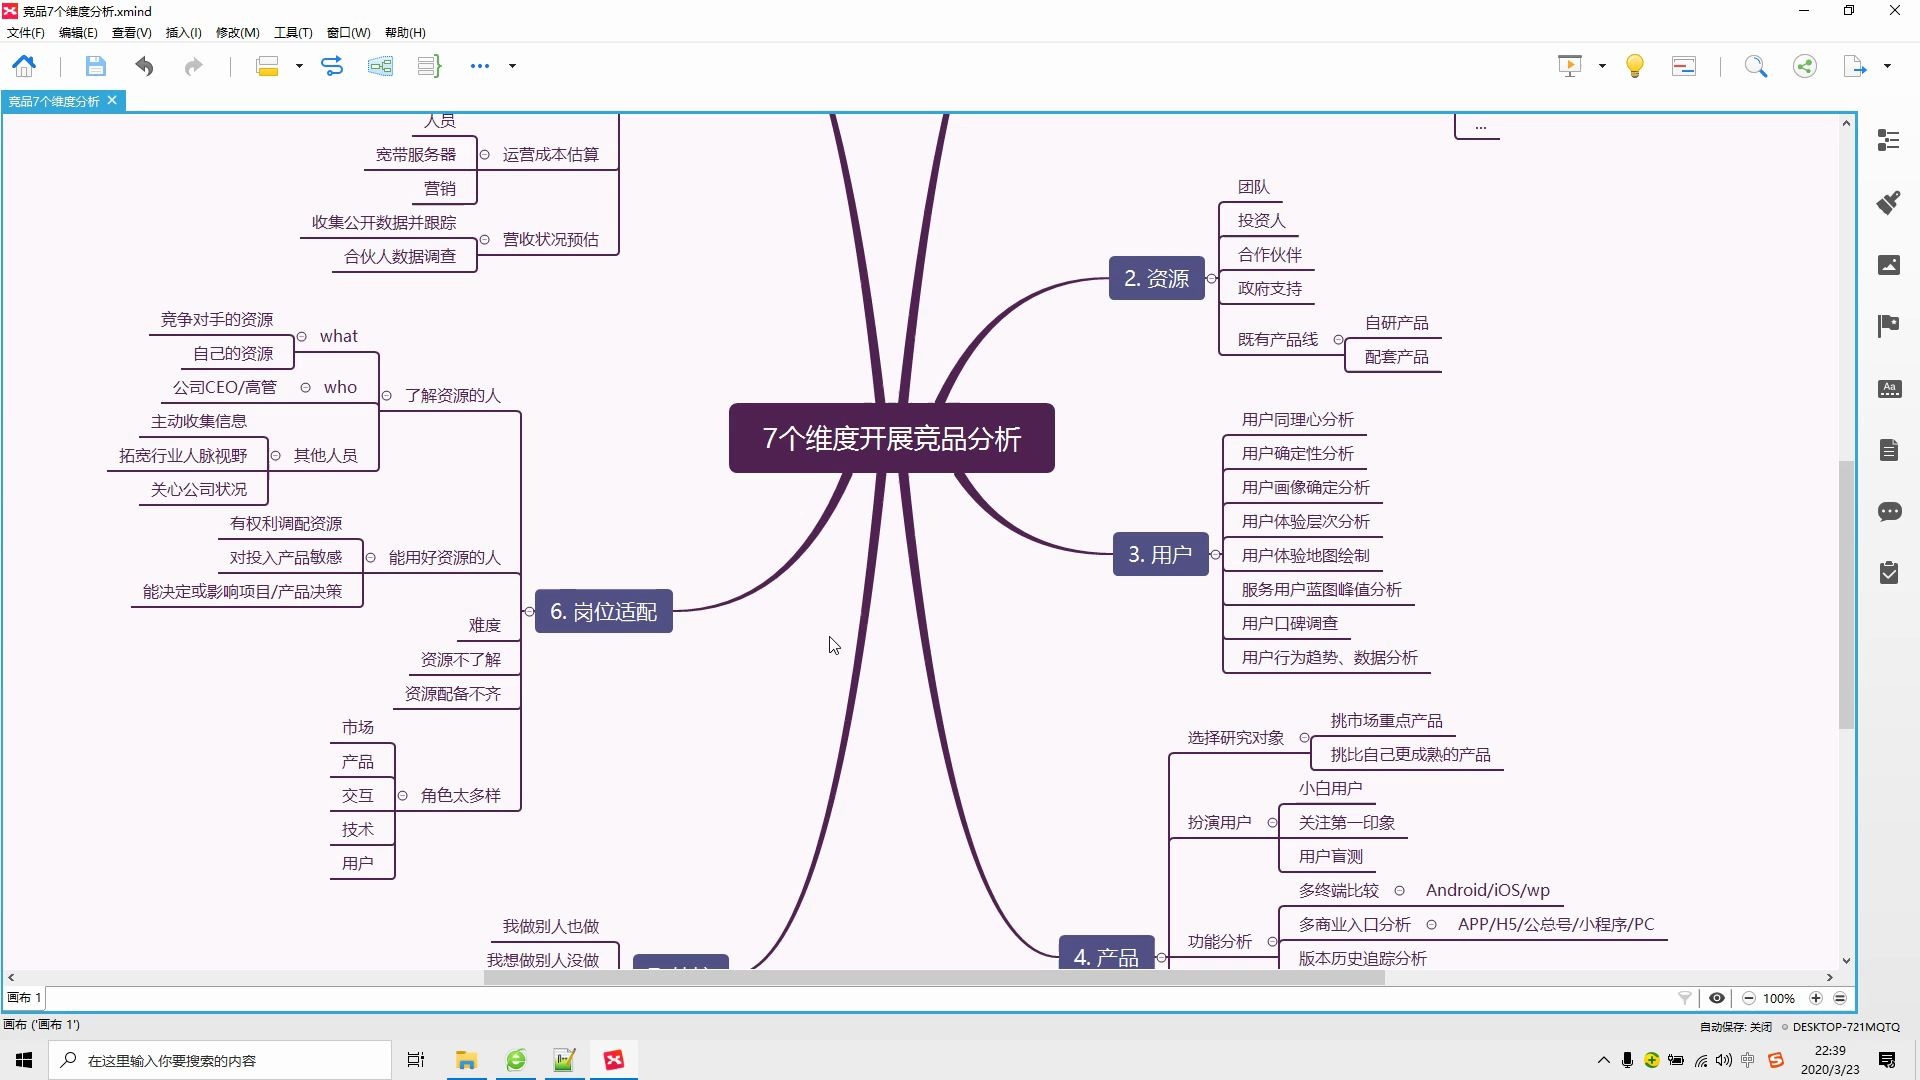Open the 帮助(H) menu
1920x1080 pixels.
(x=405, y=33)
